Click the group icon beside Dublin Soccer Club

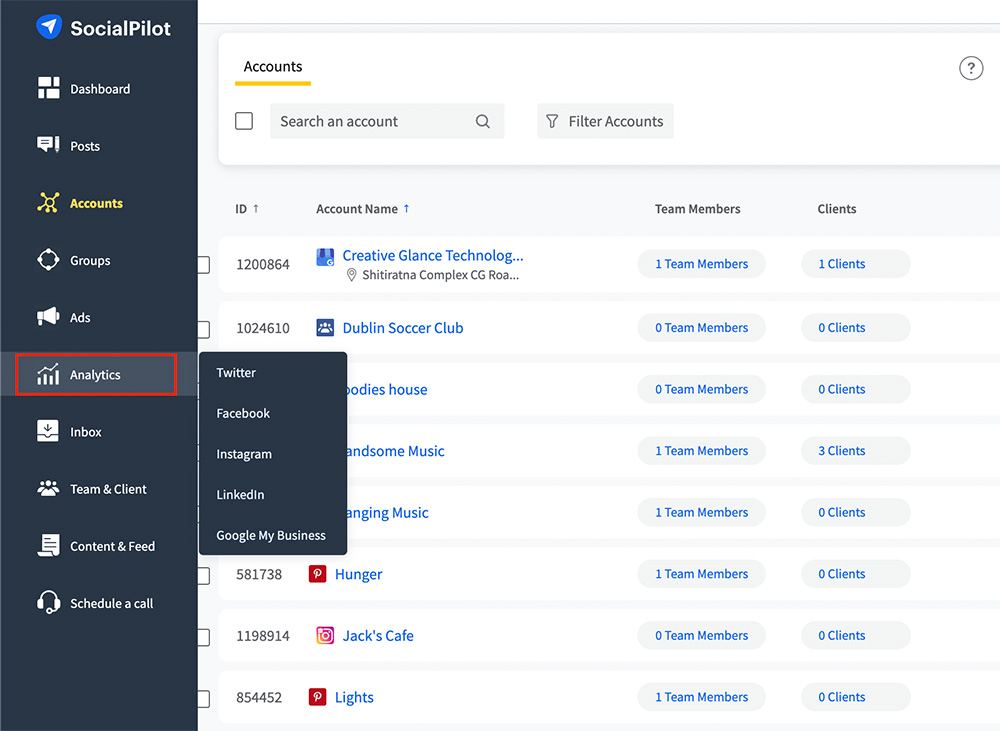pos(325,328)
